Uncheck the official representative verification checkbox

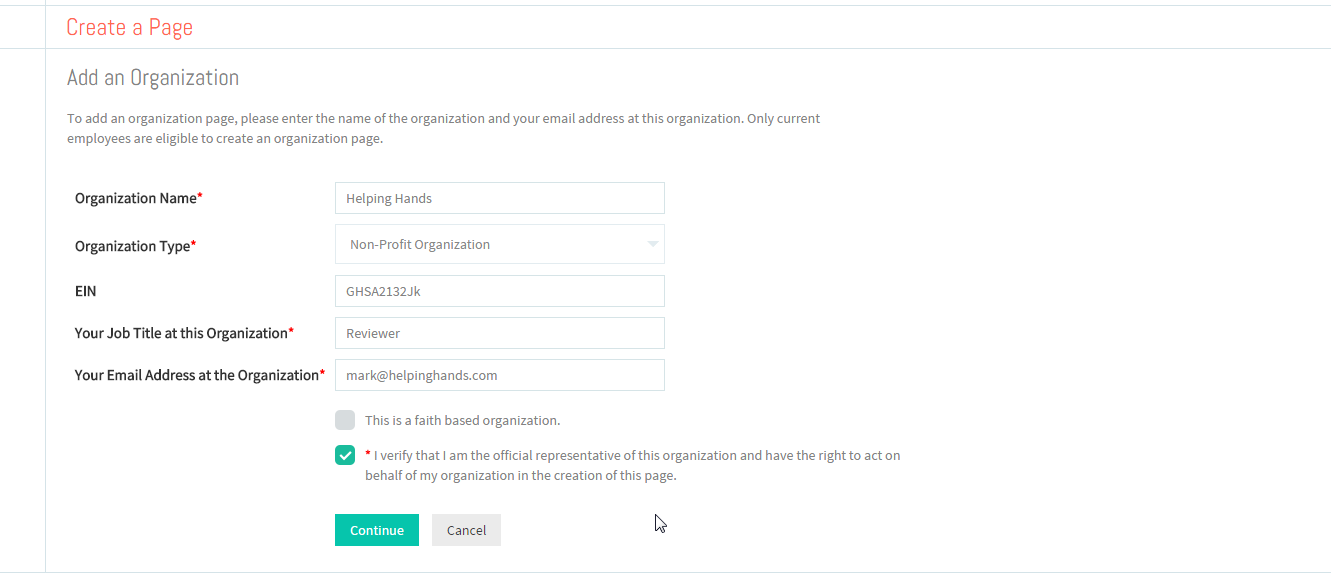pyautogui.click(x=345, y=455)
